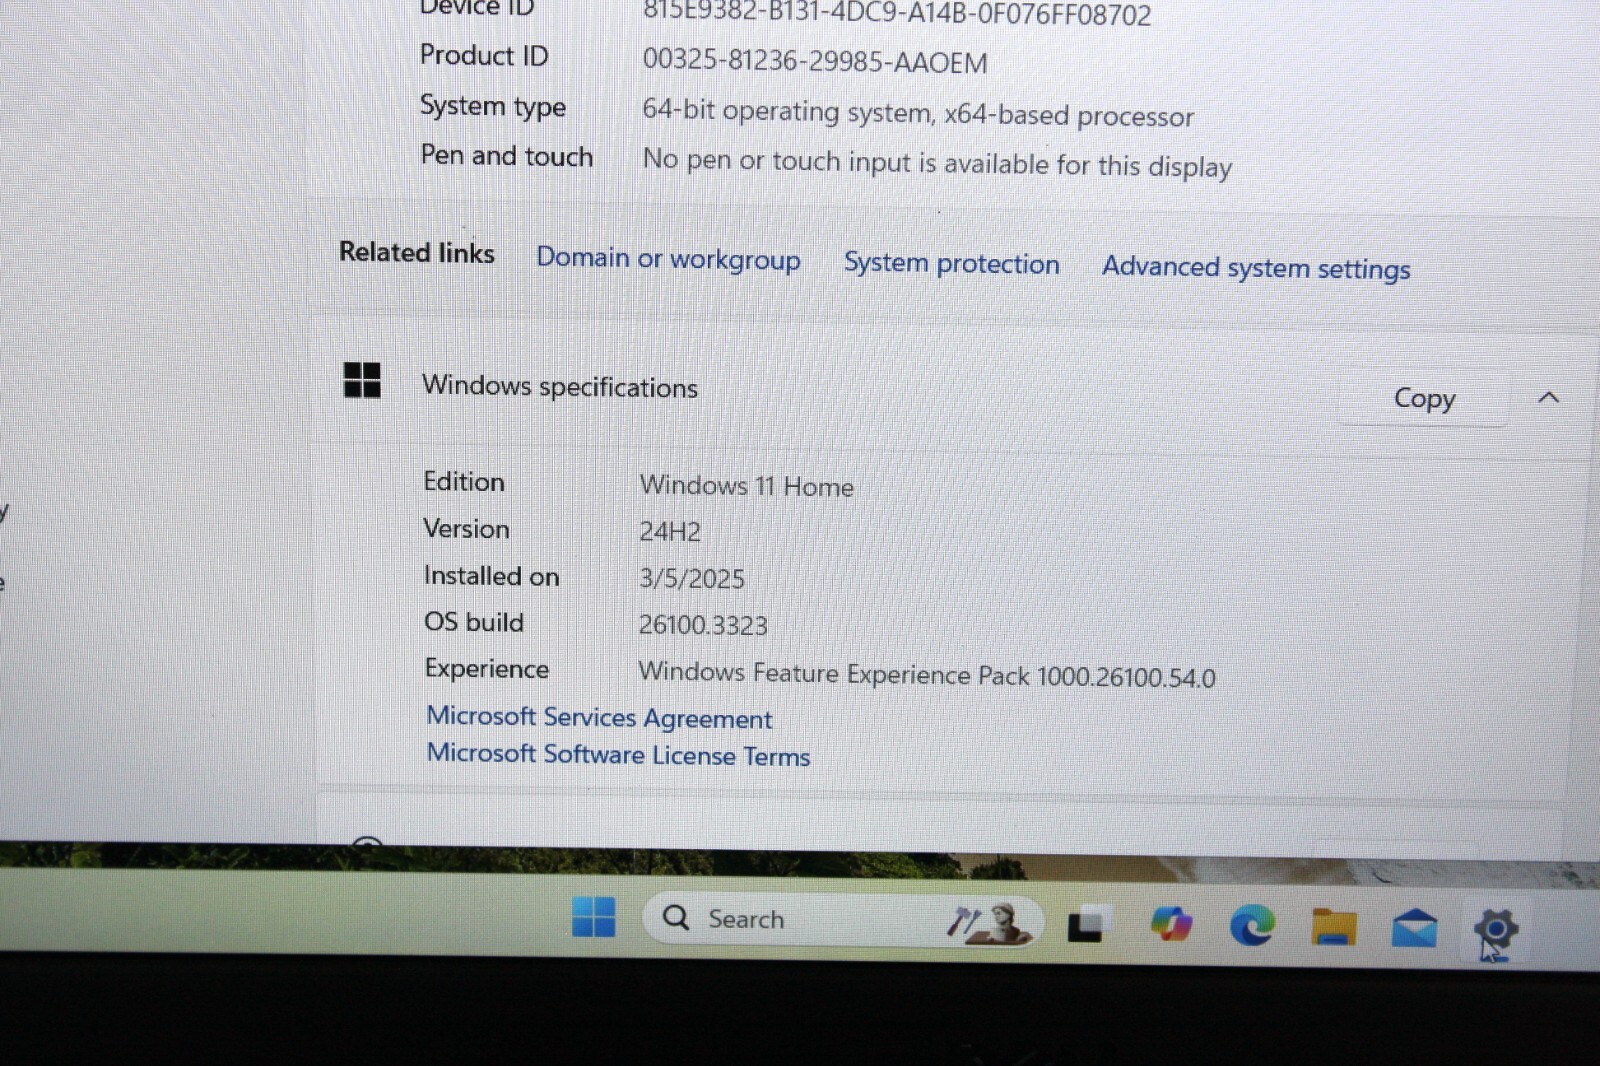
Task: Open Microsoft Edge from the taskbar
Action: [1252, 925]
